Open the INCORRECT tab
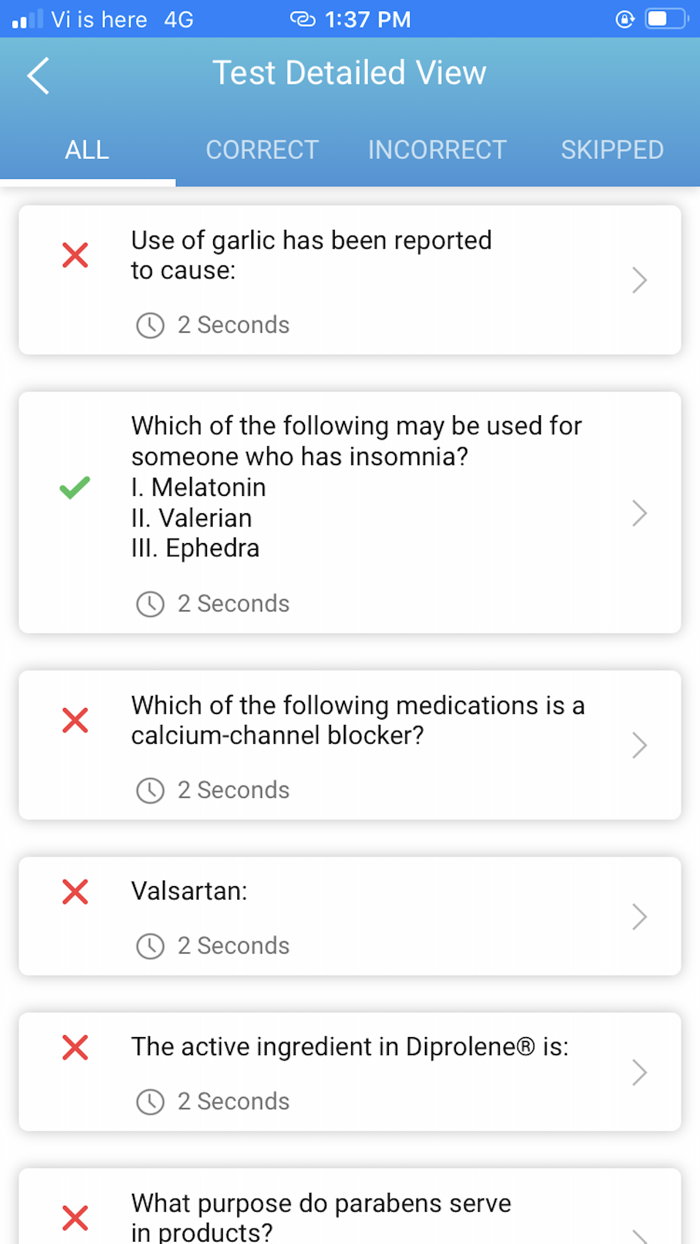The height and width of the screenshot is (1244, 700). [437, 149]
